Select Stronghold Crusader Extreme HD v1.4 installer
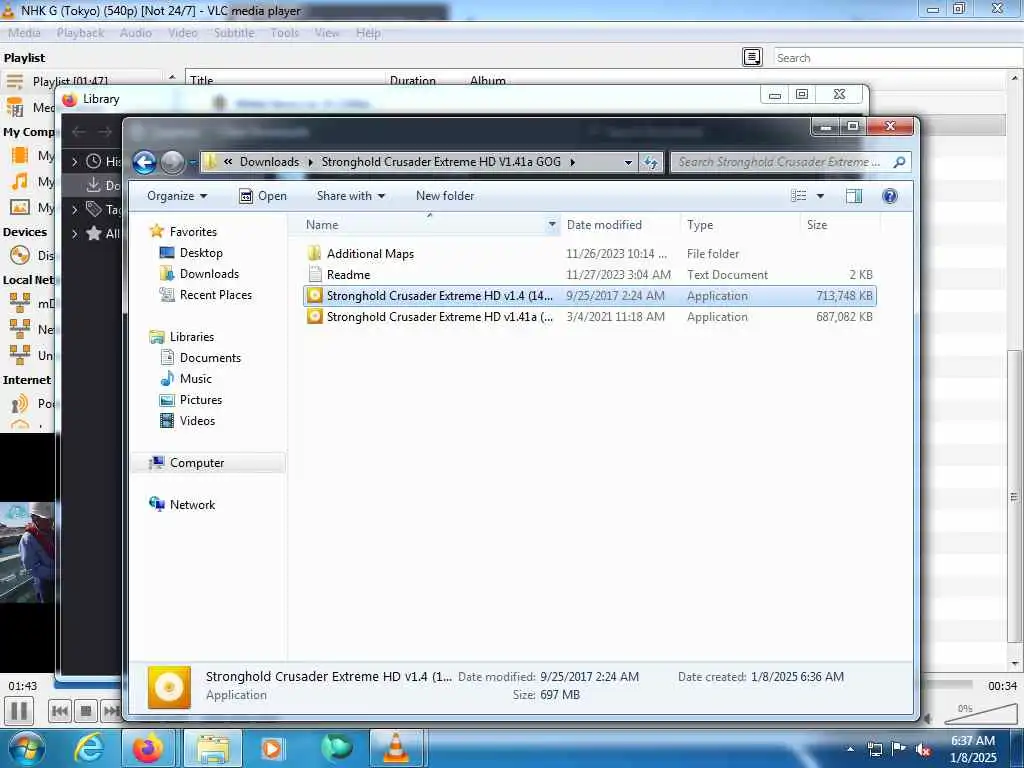1024x768 pixels. click(590, 296)
